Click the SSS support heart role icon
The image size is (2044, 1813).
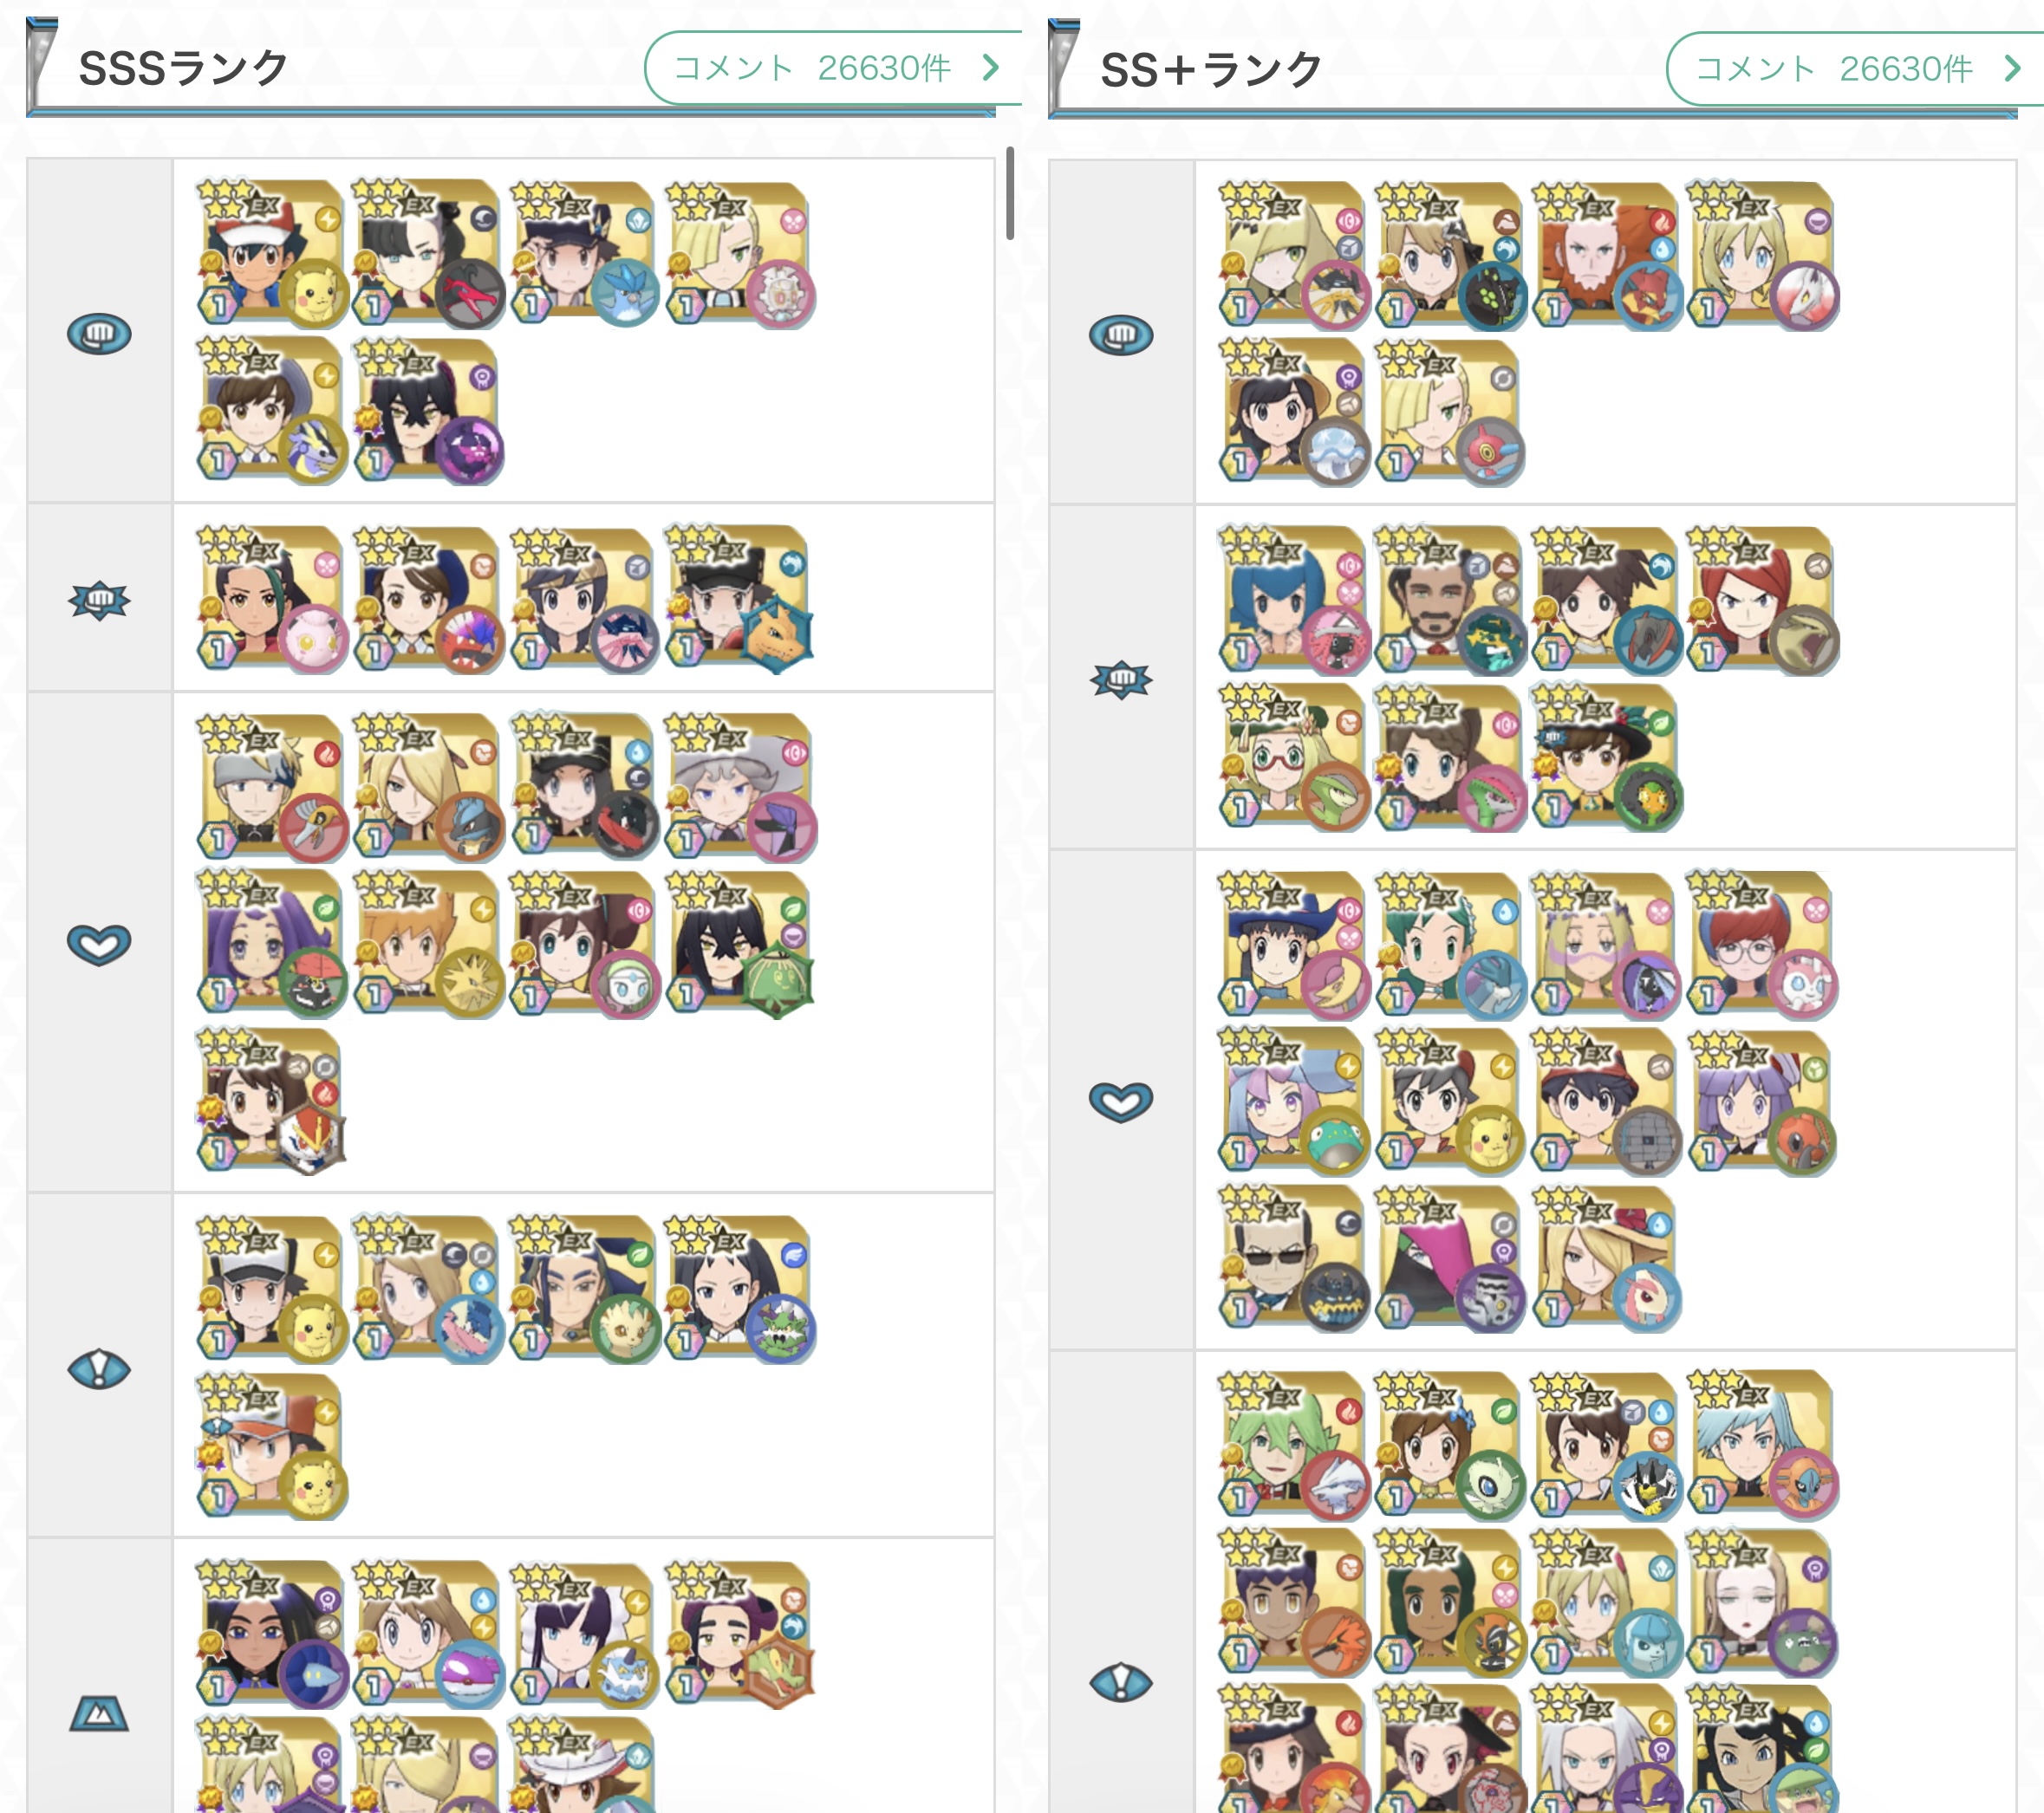(99, 944)
